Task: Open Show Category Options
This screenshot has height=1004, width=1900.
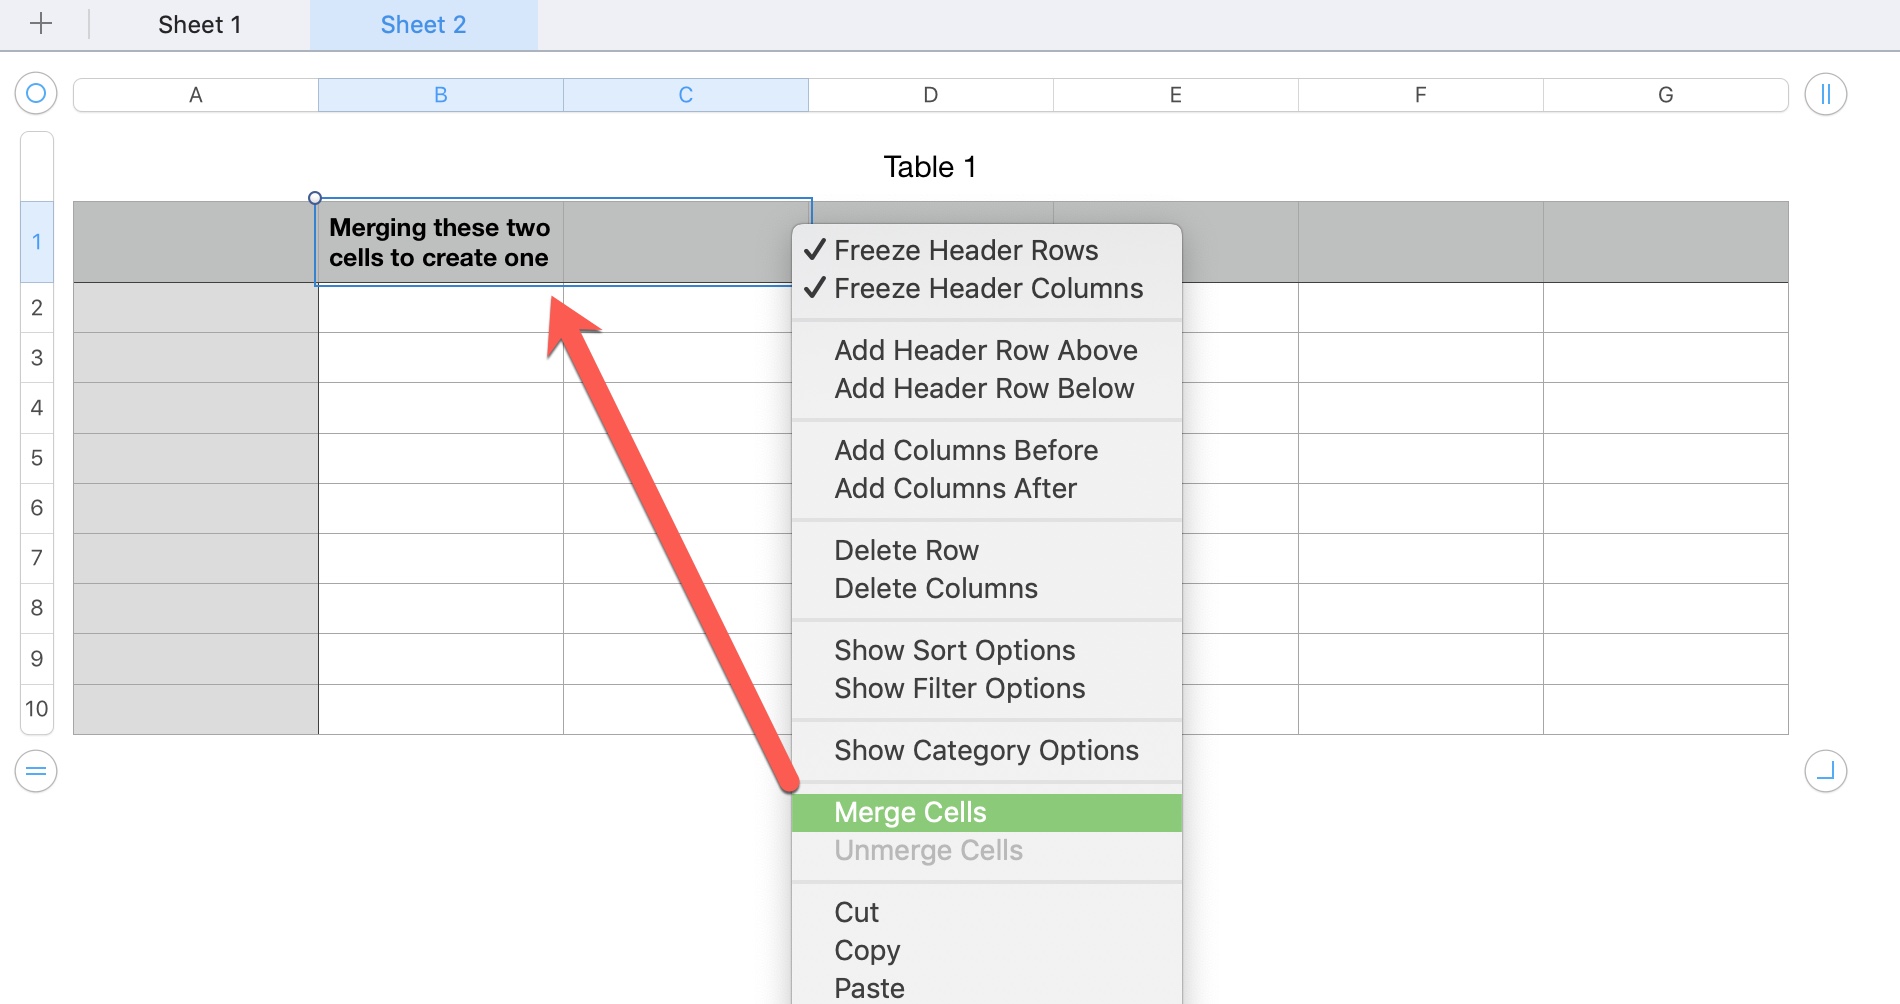Action: (986, 750)
